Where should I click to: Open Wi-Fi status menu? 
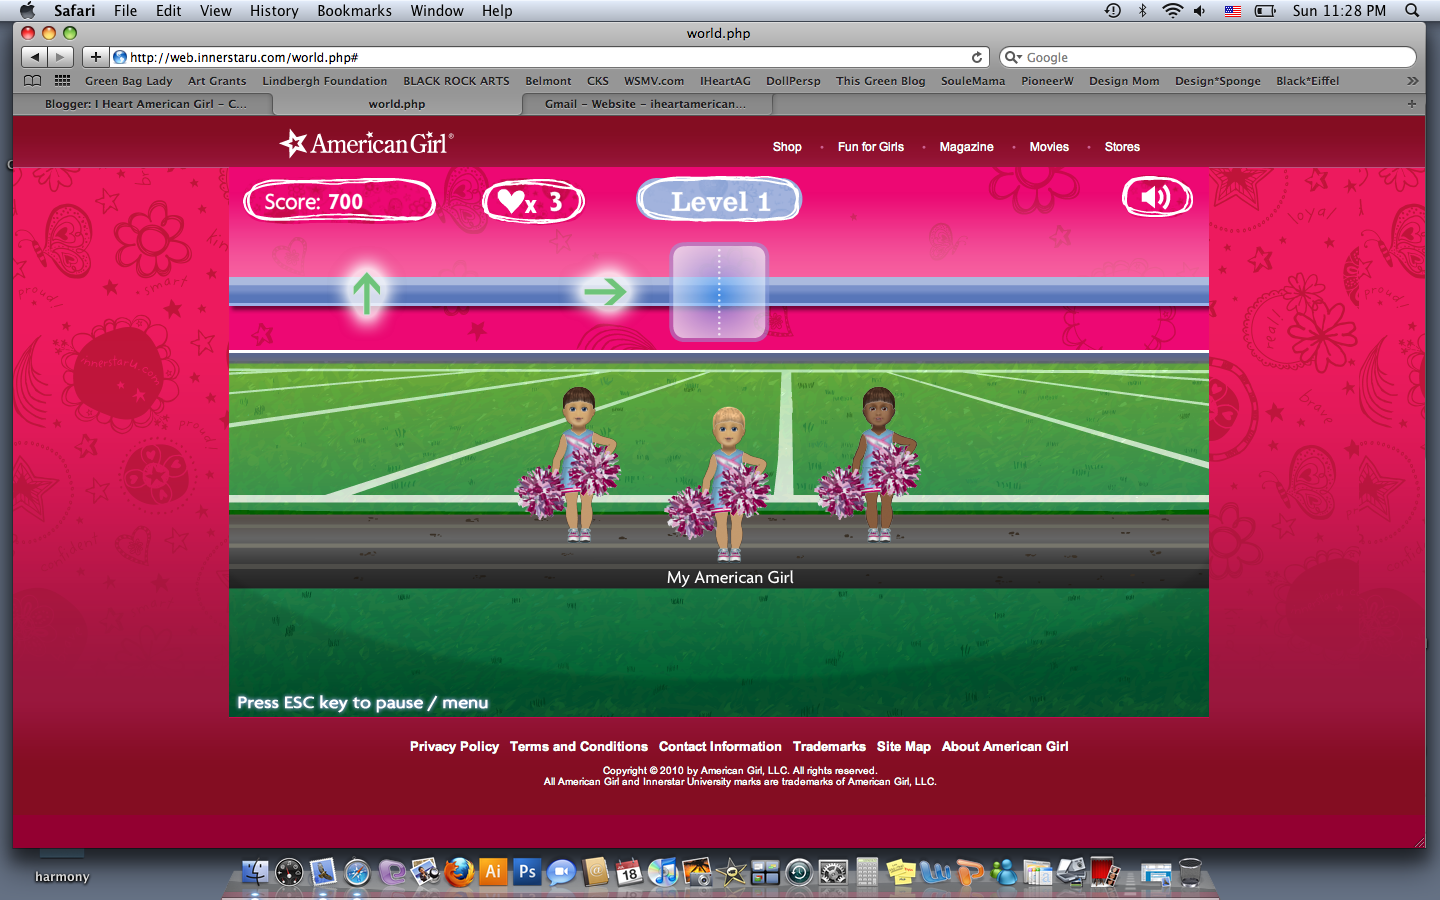pos(1171,10)
